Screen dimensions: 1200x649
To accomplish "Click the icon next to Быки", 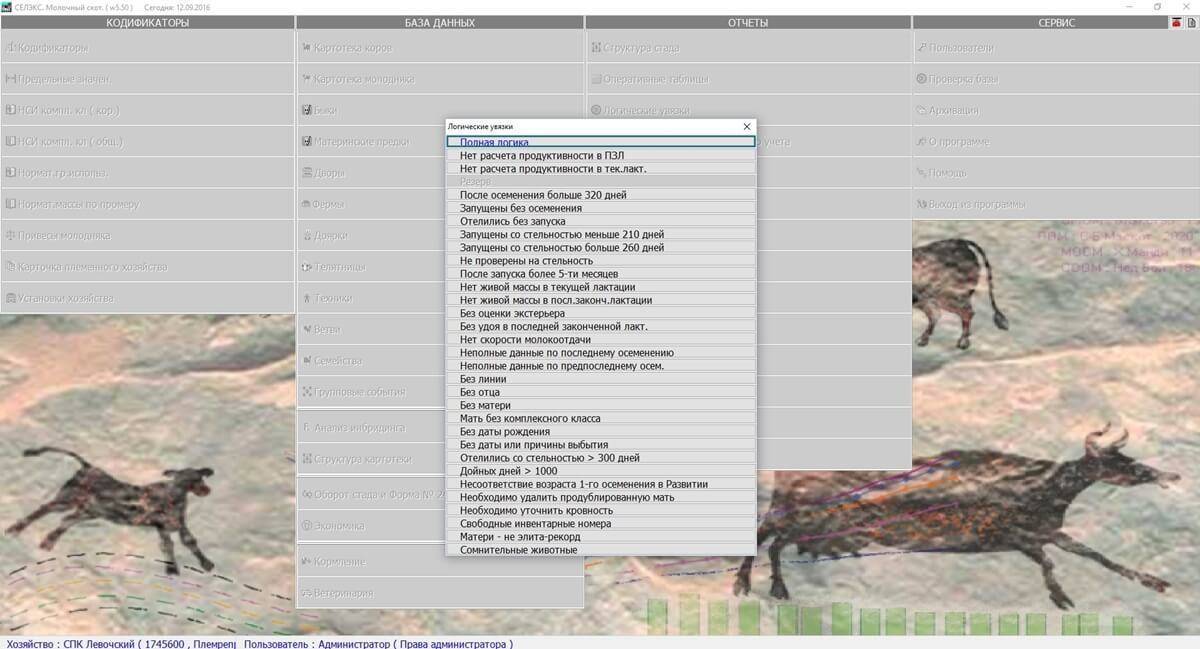I will 306,110.
